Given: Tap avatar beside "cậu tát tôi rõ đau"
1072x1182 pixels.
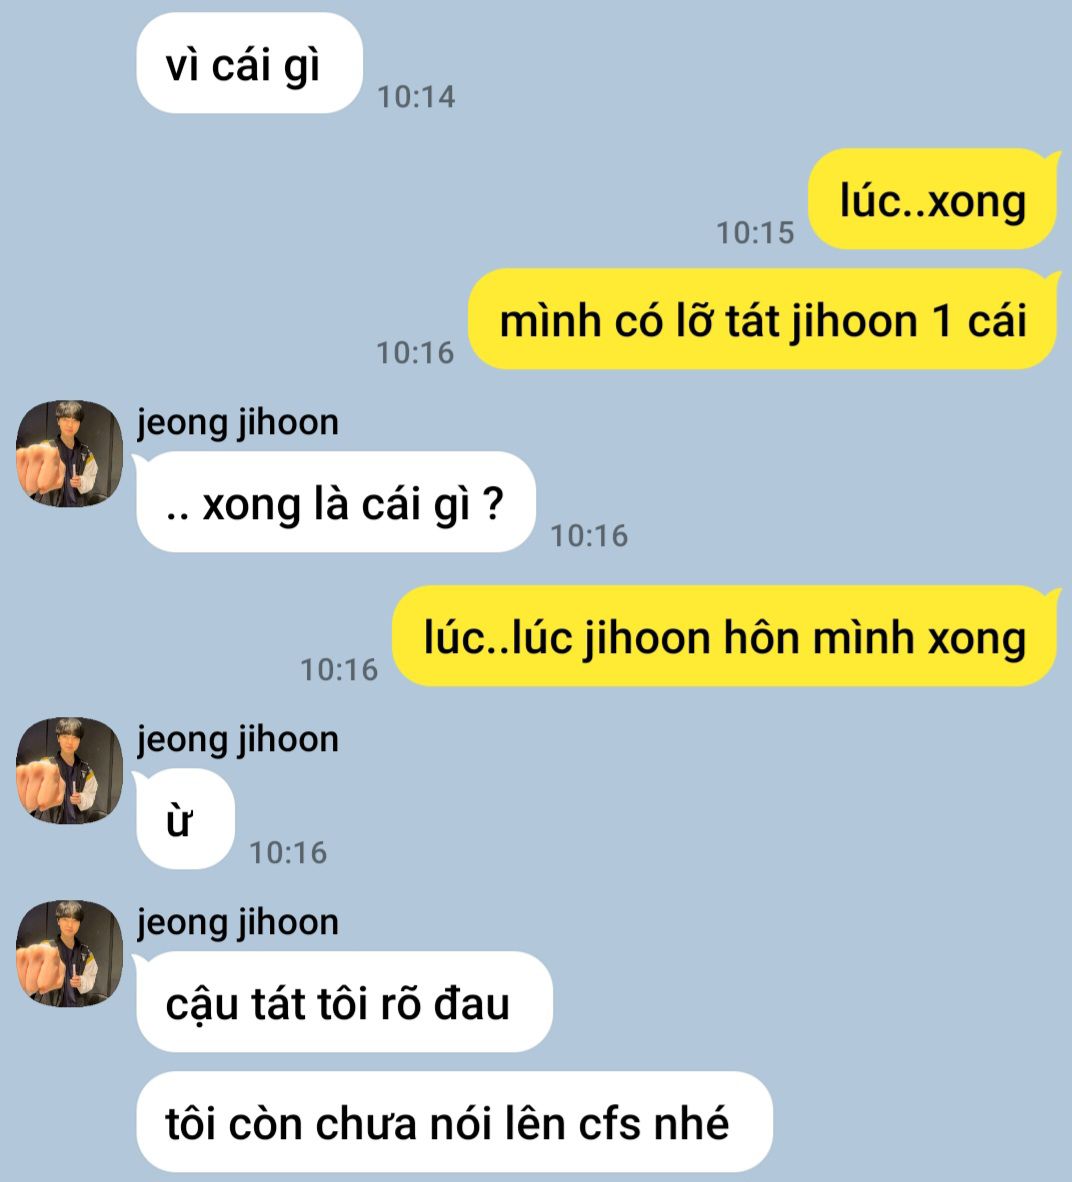Looking at the screenshot, I should coord(69,953).
